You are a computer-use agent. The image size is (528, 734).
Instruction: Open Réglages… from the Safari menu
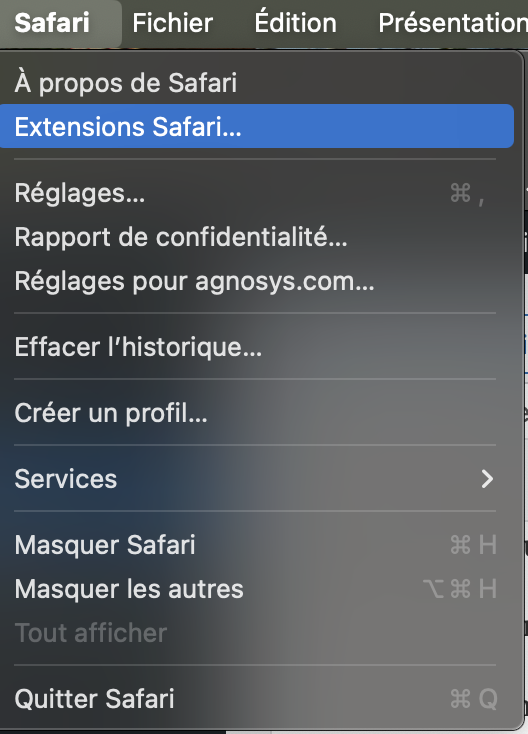tap(257, 192)
